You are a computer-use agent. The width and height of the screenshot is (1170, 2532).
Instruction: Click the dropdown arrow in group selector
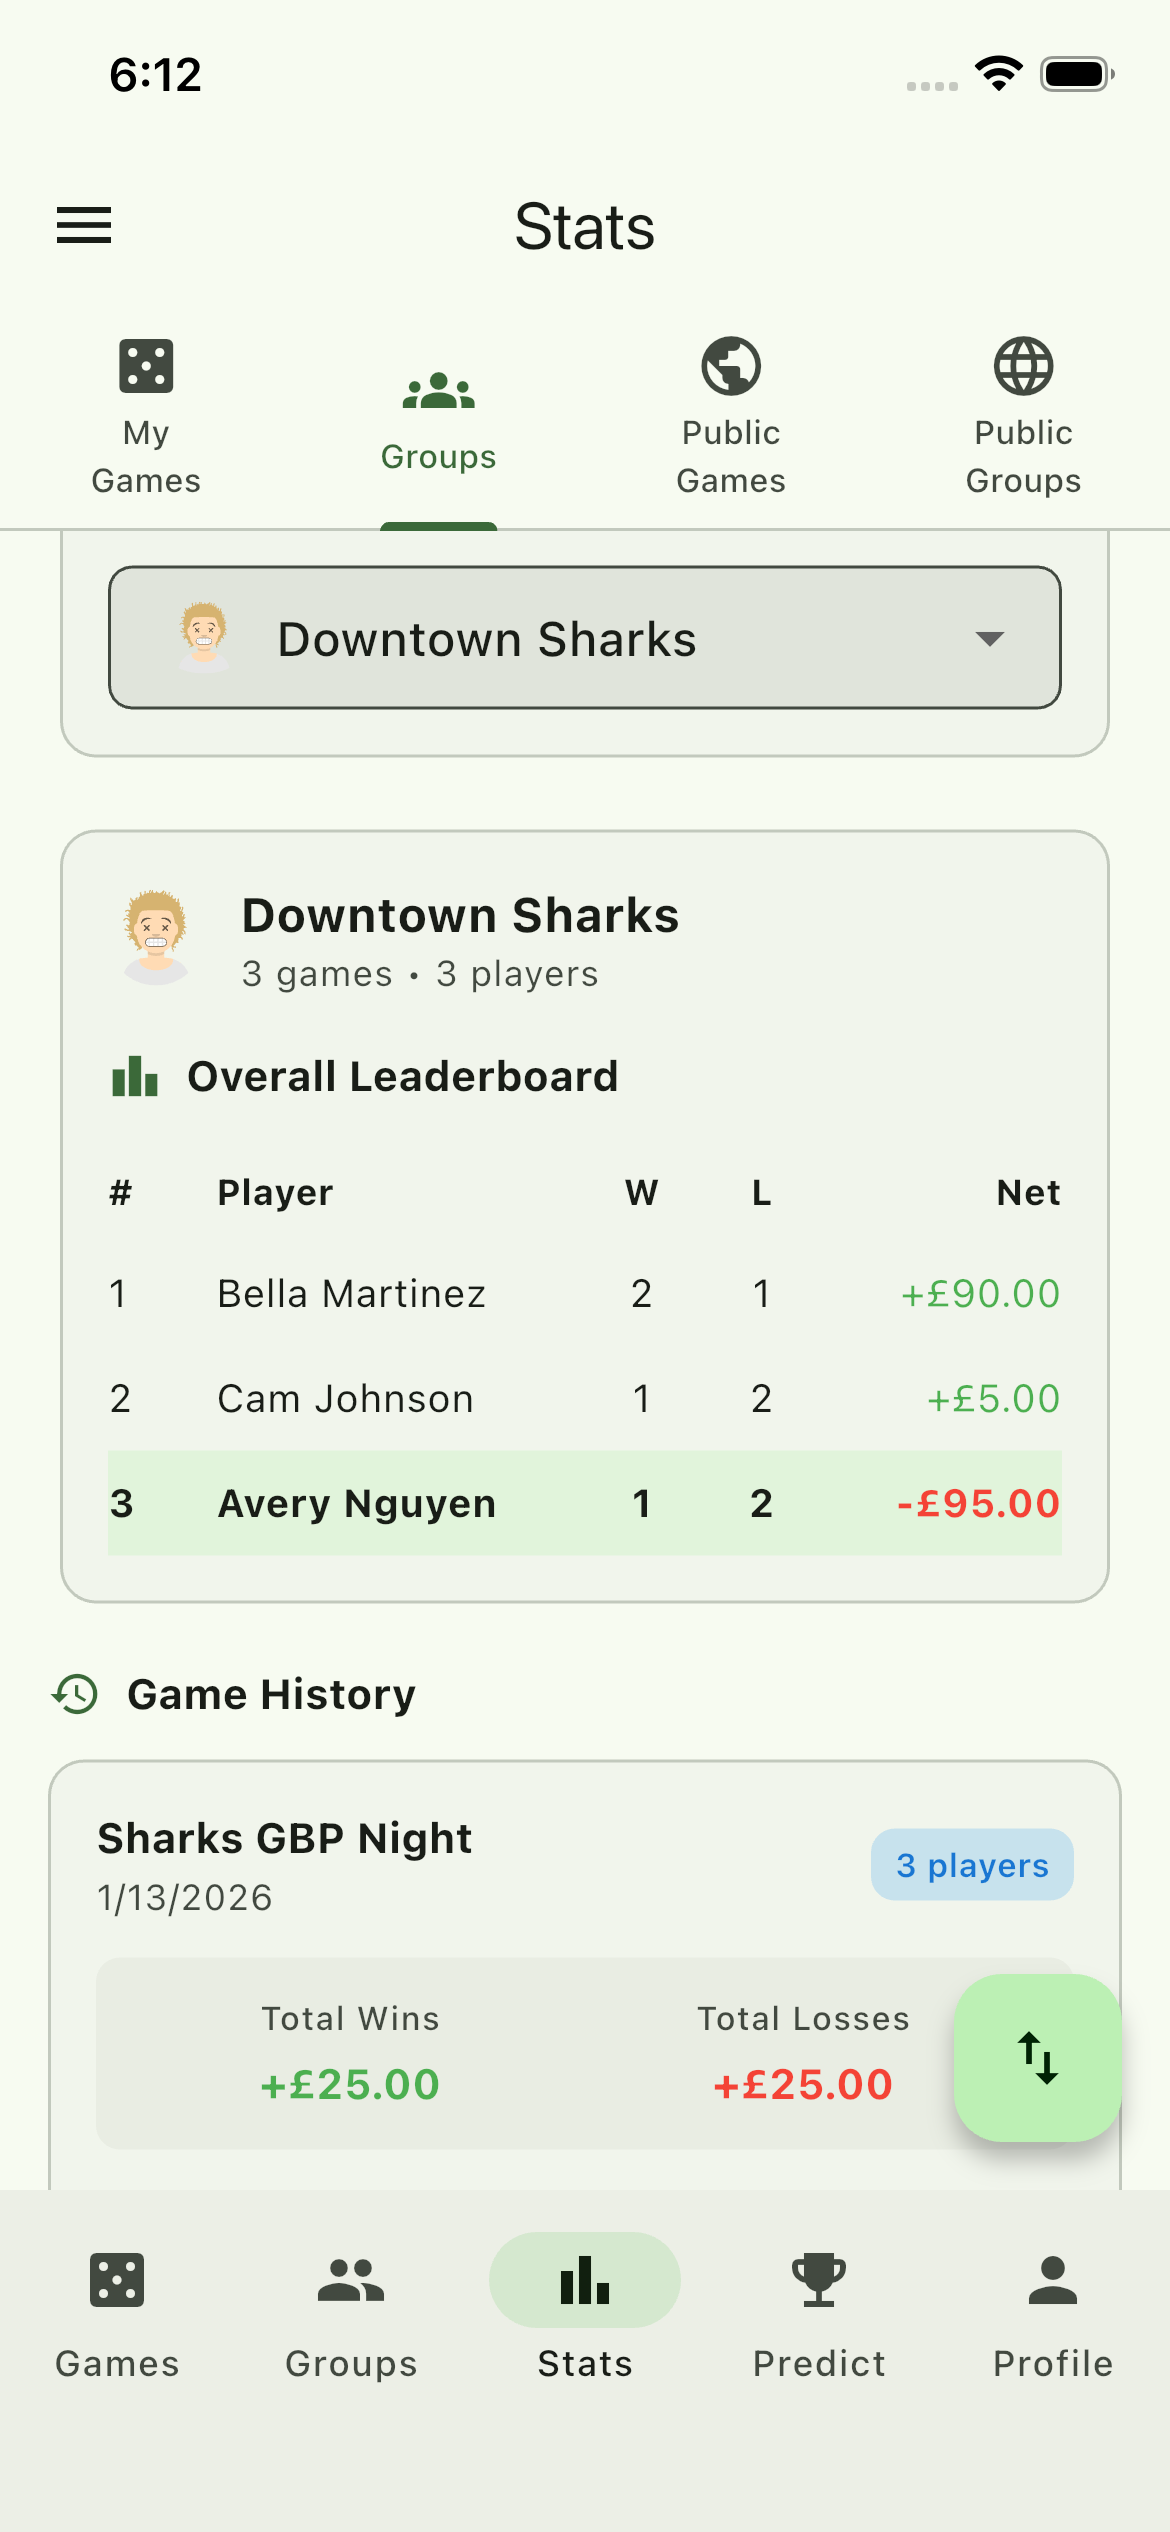click(989, 639)
